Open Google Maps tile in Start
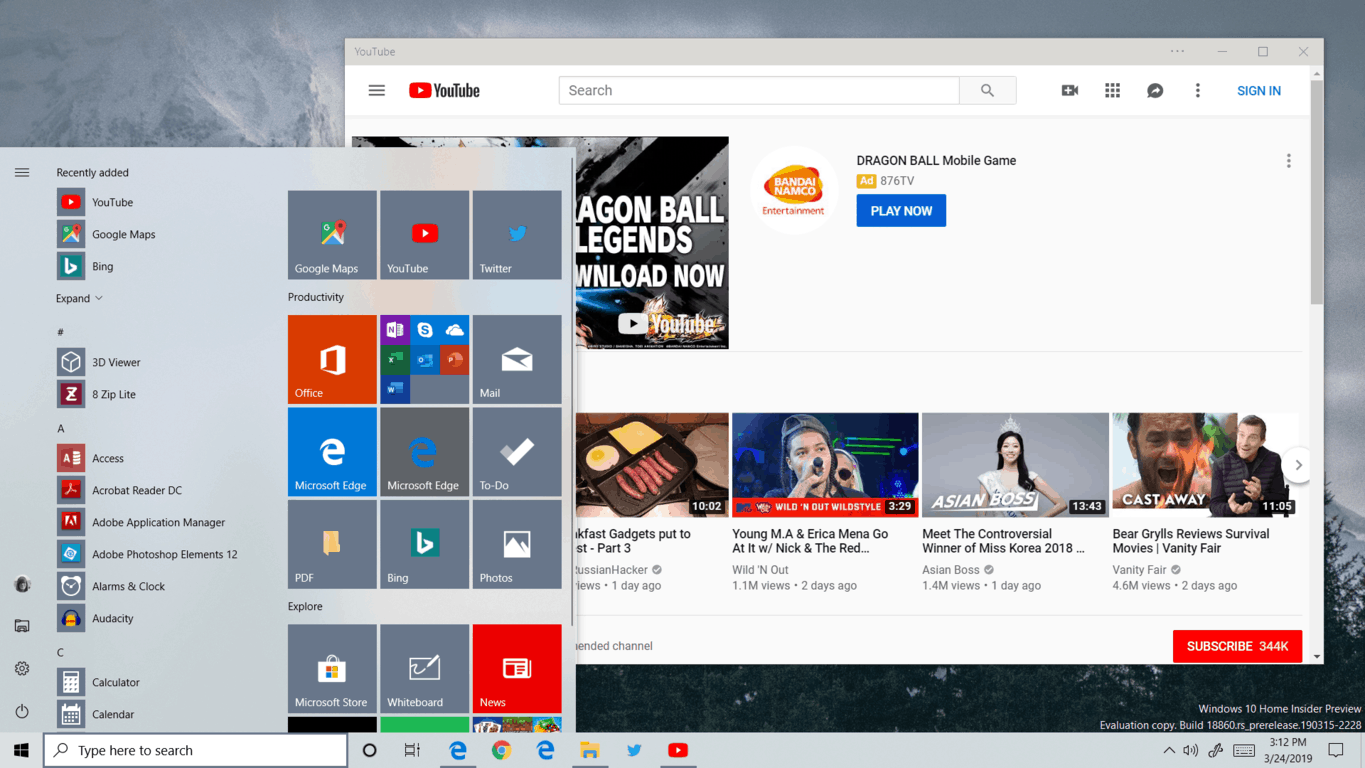Image resolution: width=1365 pixels, height=768 pixels. point(332,235)
